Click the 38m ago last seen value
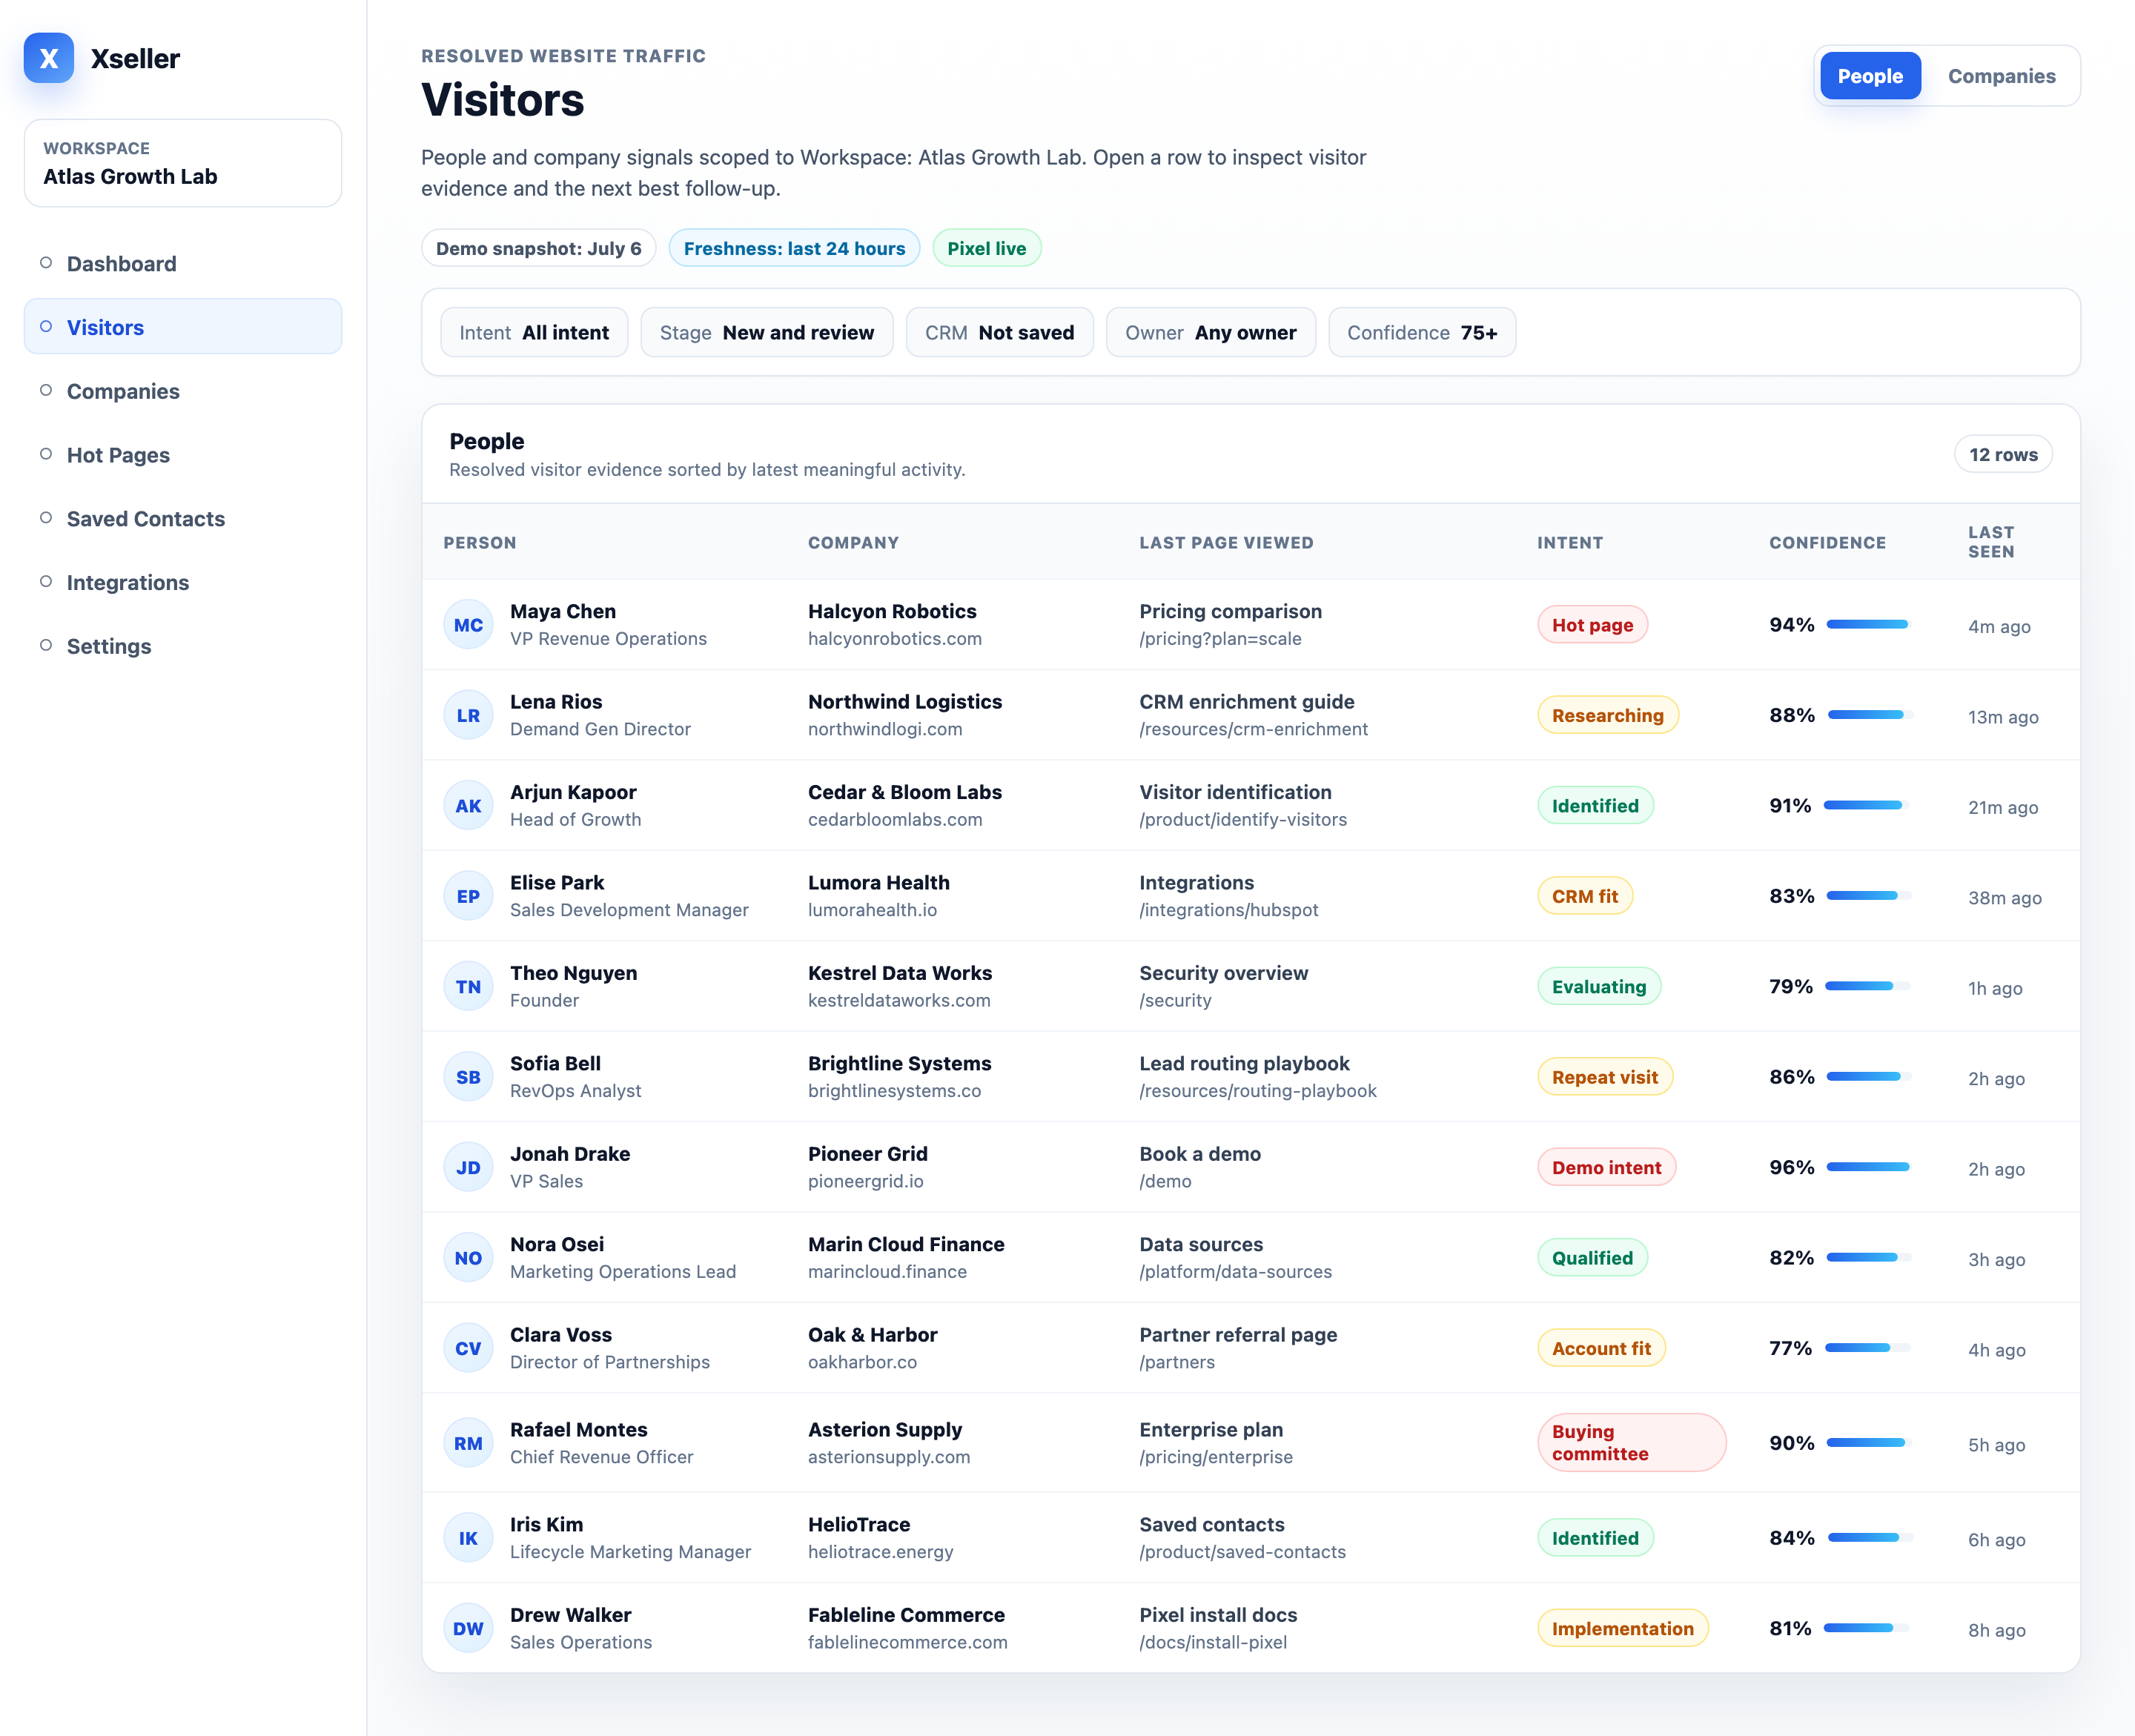This screenshot has width=2135, height=1736. pos(2004,898)
